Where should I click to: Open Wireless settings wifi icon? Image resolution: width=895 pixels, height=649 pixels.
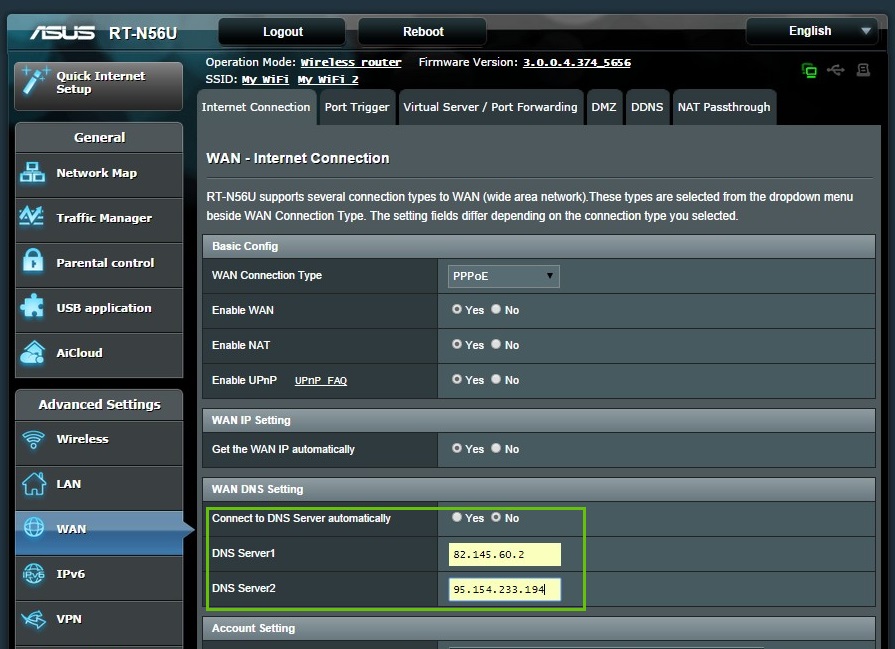(x=33, y=439)
